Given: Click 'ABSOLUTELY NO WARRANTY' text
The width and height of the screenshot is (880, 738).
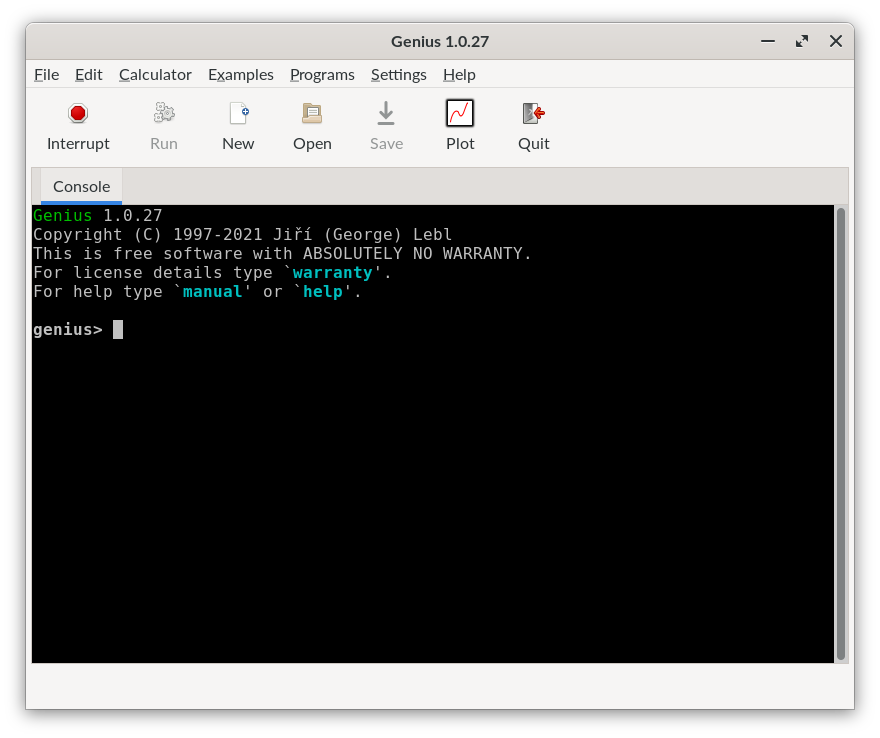Looking at the screenshot, I should [x=412, y=254].
